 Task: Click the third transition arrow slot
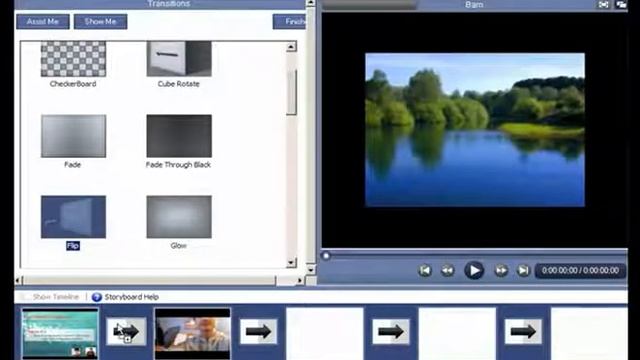coord(391,331)
